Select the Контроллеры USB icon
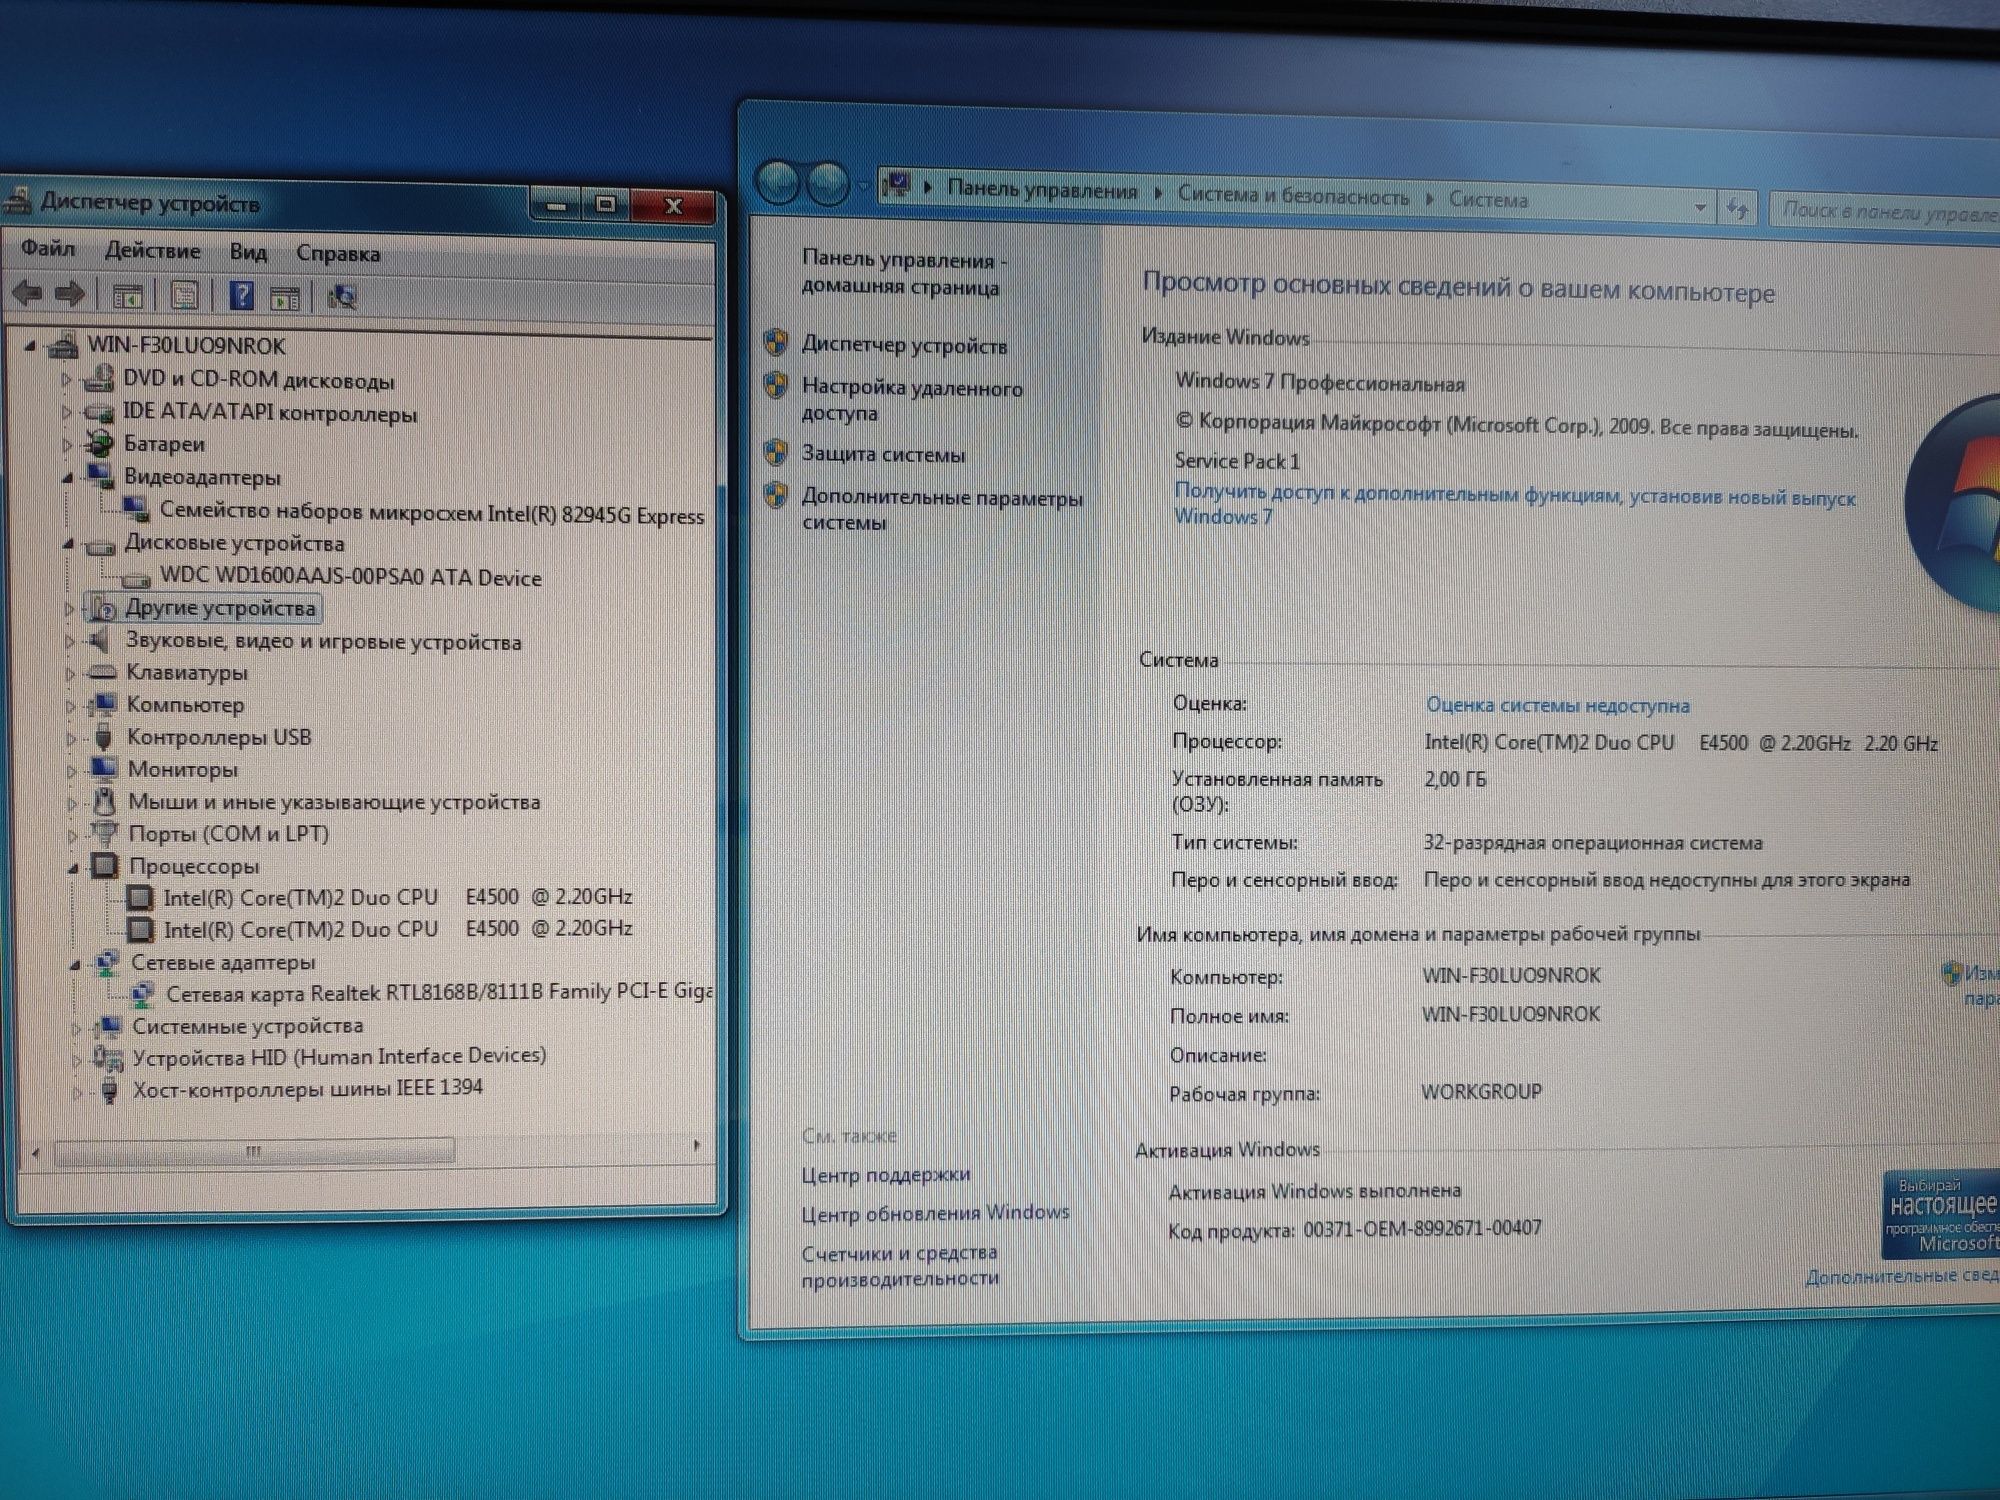2000x1500 pixels. point(102,737)
